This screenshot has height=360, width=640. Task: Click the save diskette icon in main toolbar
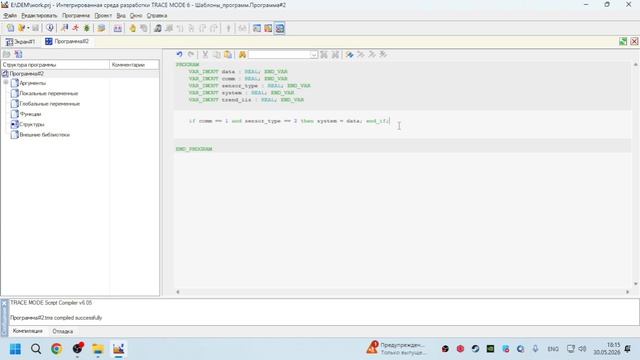pyautogui.click(x=36, y=28)
